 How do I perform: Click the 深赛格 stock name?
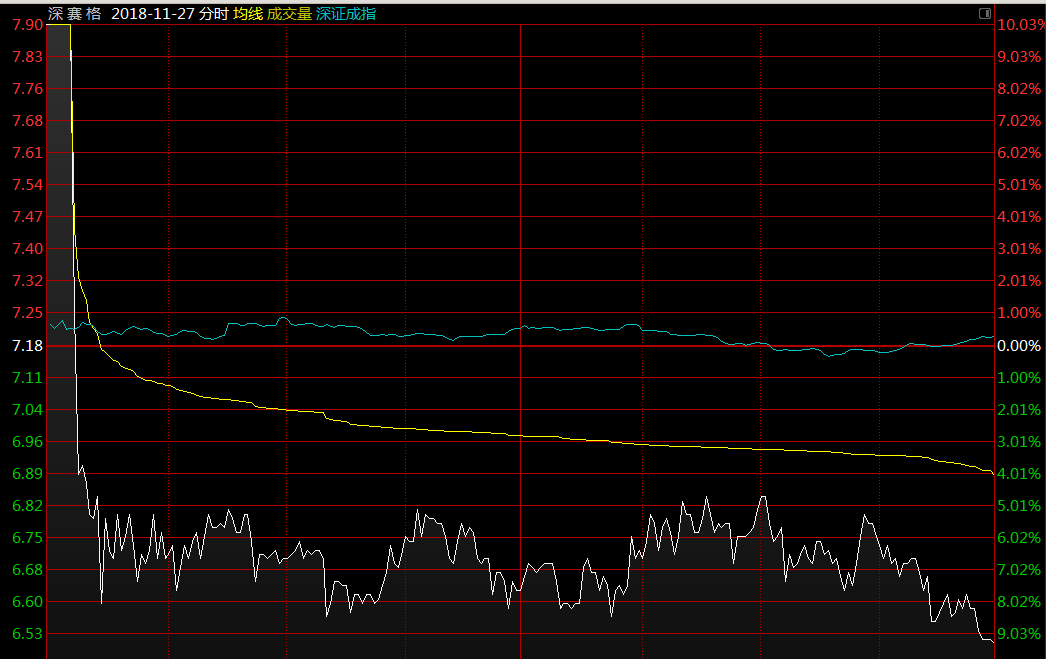(75, 14)
